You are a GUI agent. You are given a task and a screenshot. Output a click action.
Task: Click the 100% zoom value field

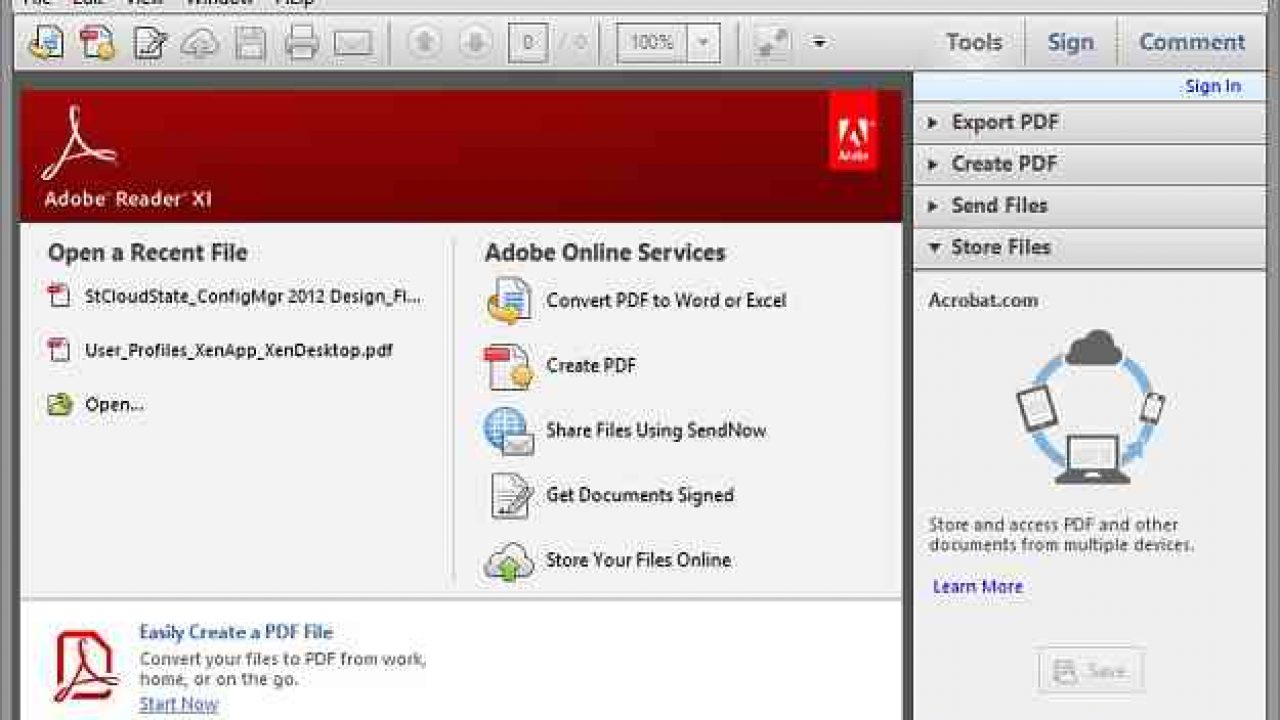(x=652, y=42)
